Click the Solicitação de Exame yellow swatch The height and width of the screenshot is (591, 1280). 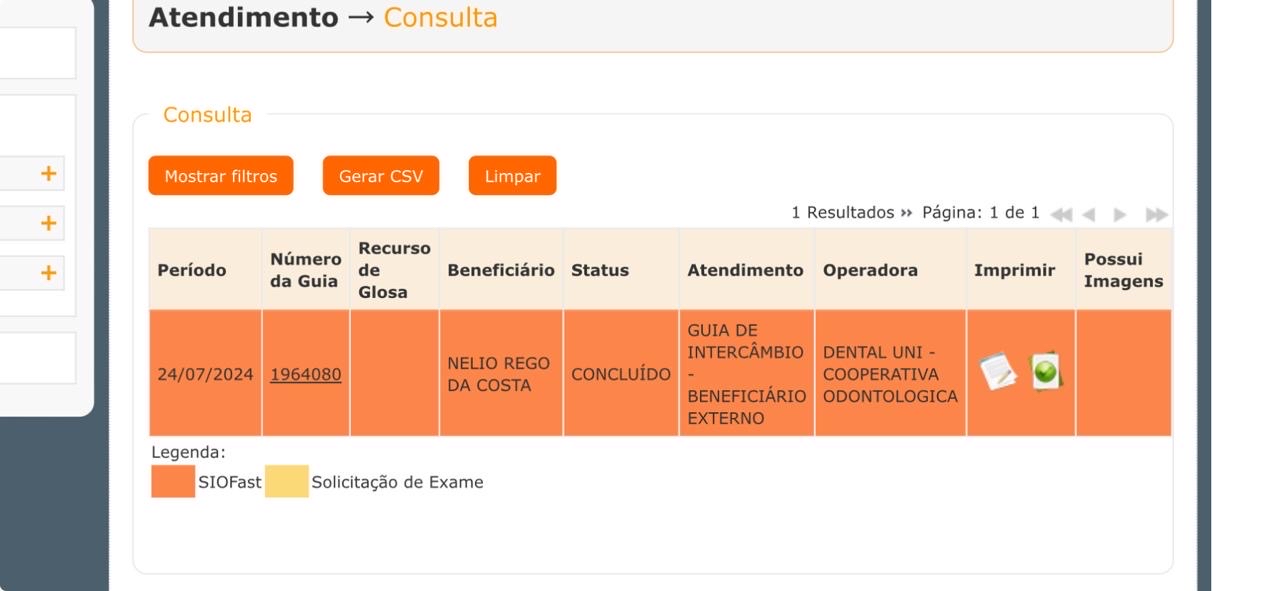tap(287, 481)
